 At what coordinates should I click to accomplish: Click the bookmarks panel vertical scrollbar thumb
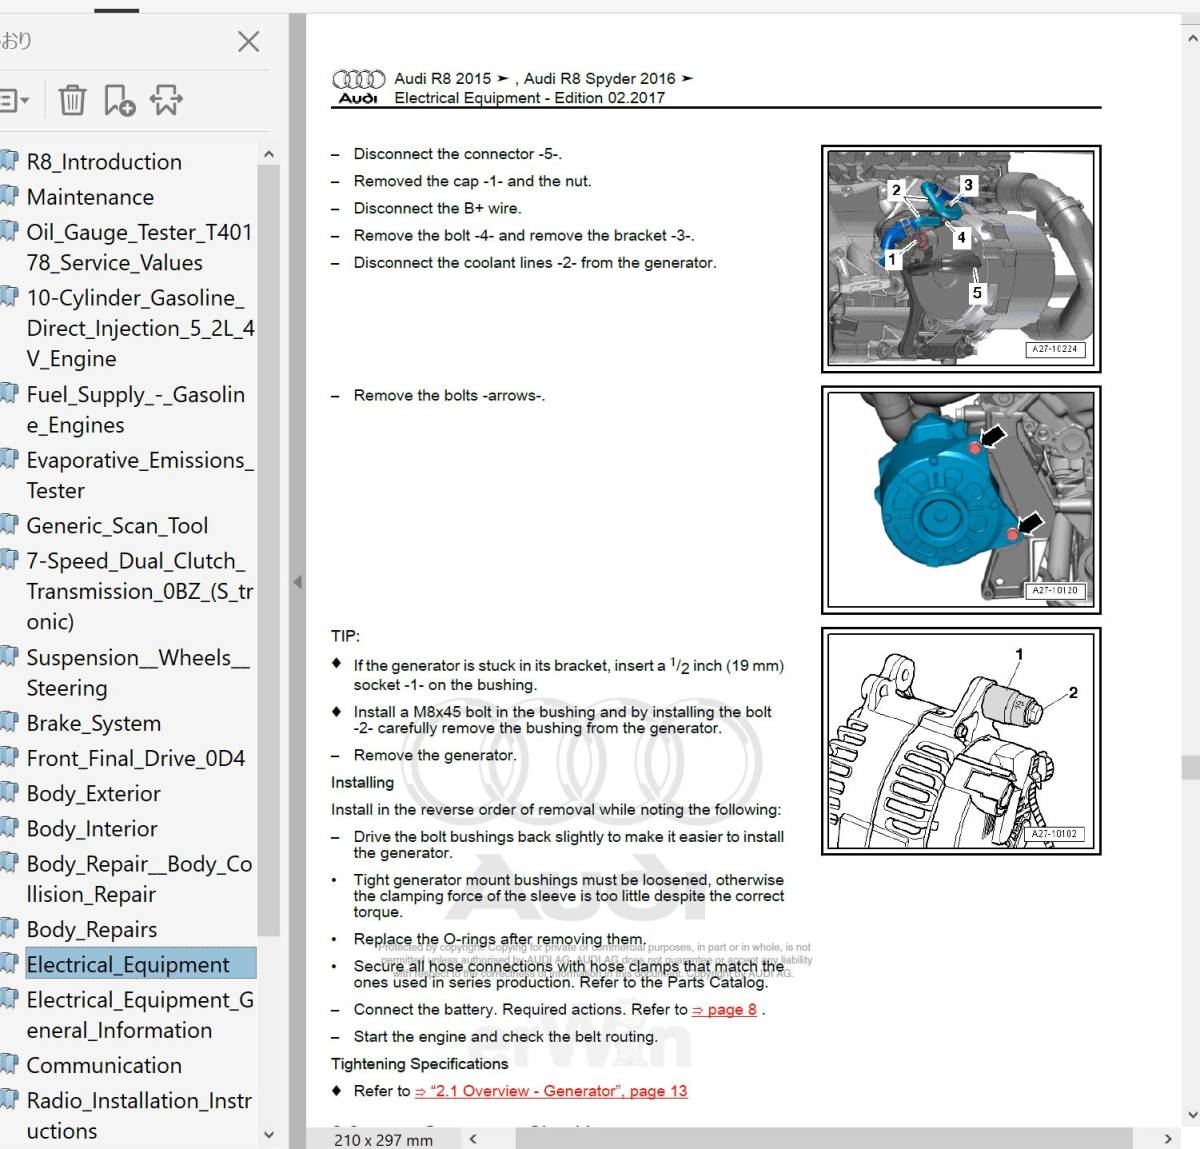268,550
